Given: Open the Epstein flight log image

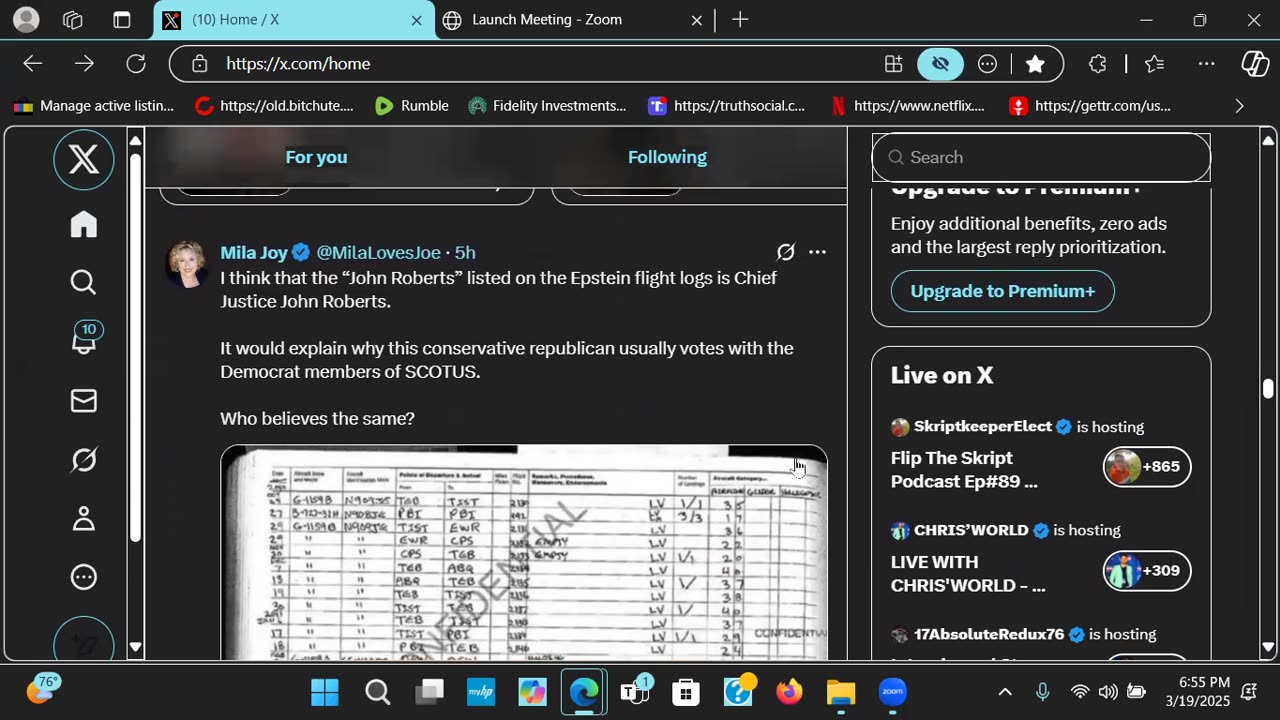Looking at the screenshot, I should point(524,552).
